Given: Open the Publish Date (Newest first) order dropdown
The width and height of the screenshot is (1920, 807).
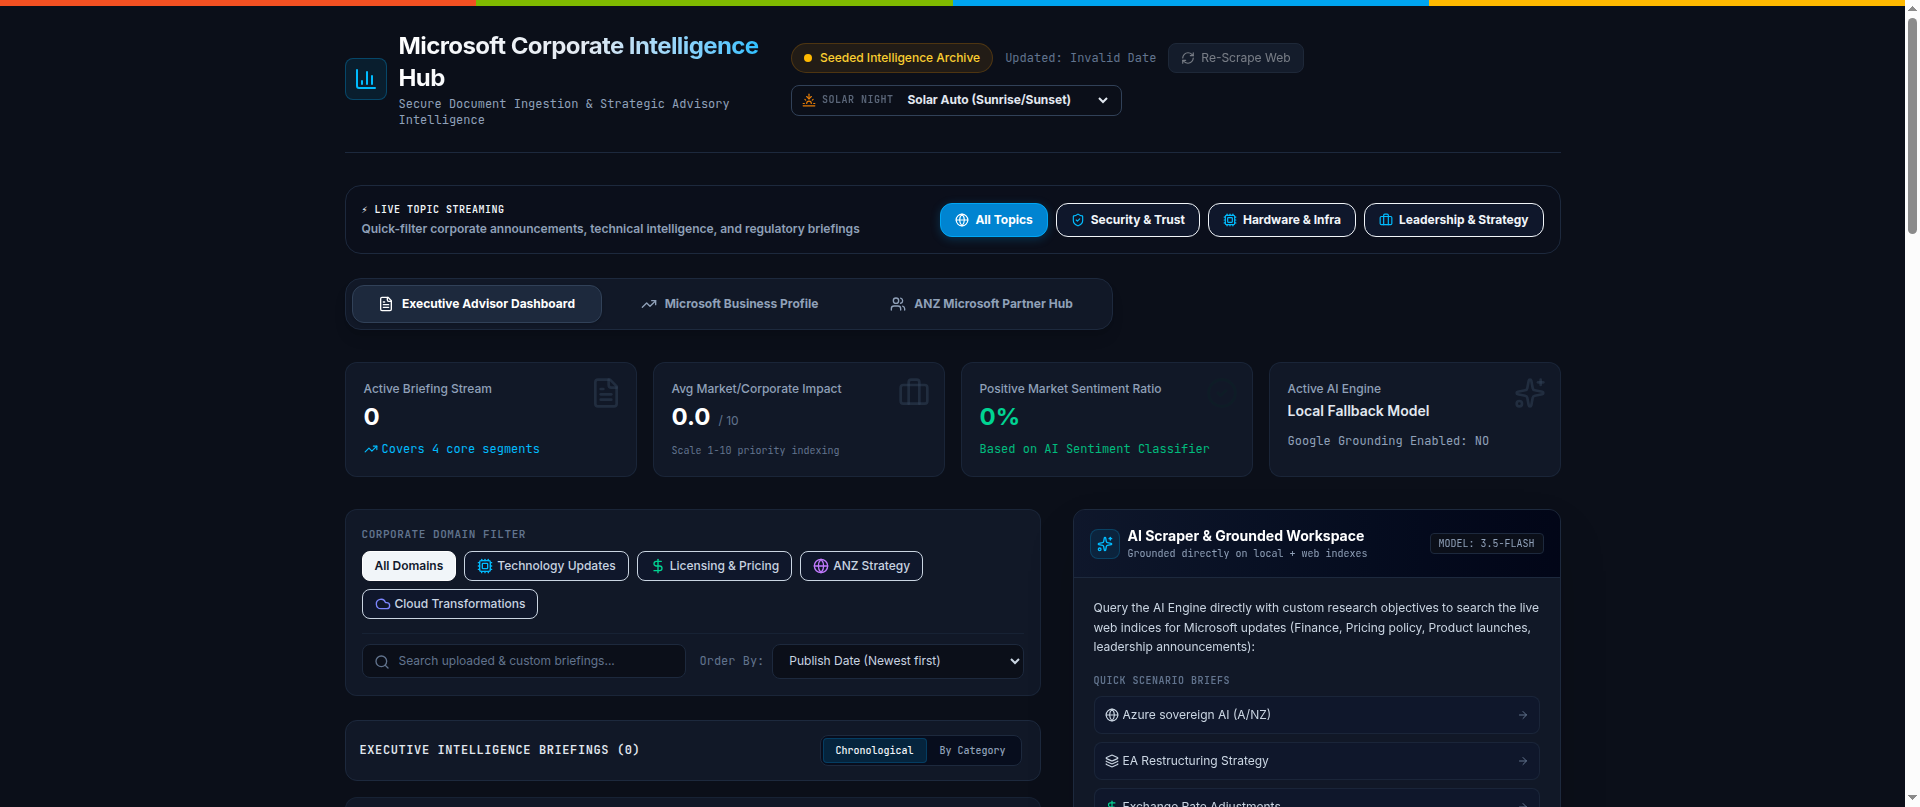Looking at the screenshot, I should click(x=898, y=661).
